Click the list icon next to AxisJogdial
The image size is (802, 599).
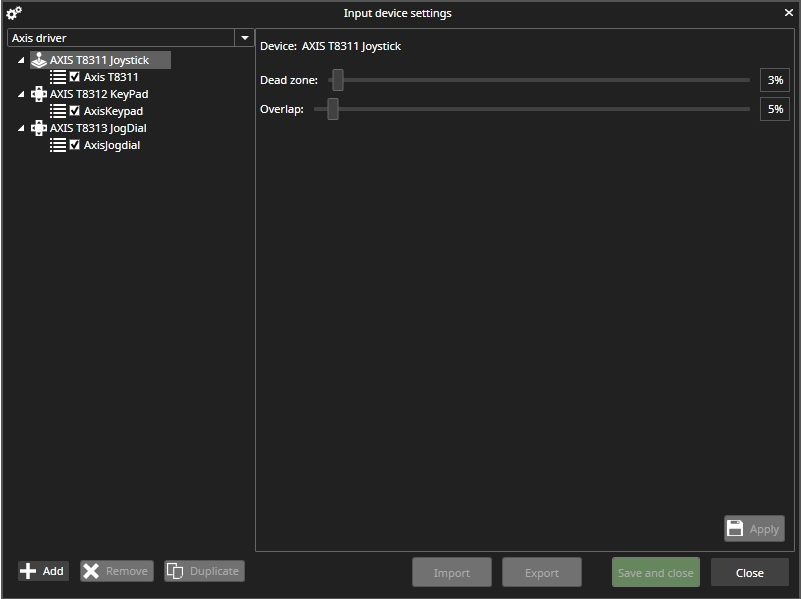(58, 145)
